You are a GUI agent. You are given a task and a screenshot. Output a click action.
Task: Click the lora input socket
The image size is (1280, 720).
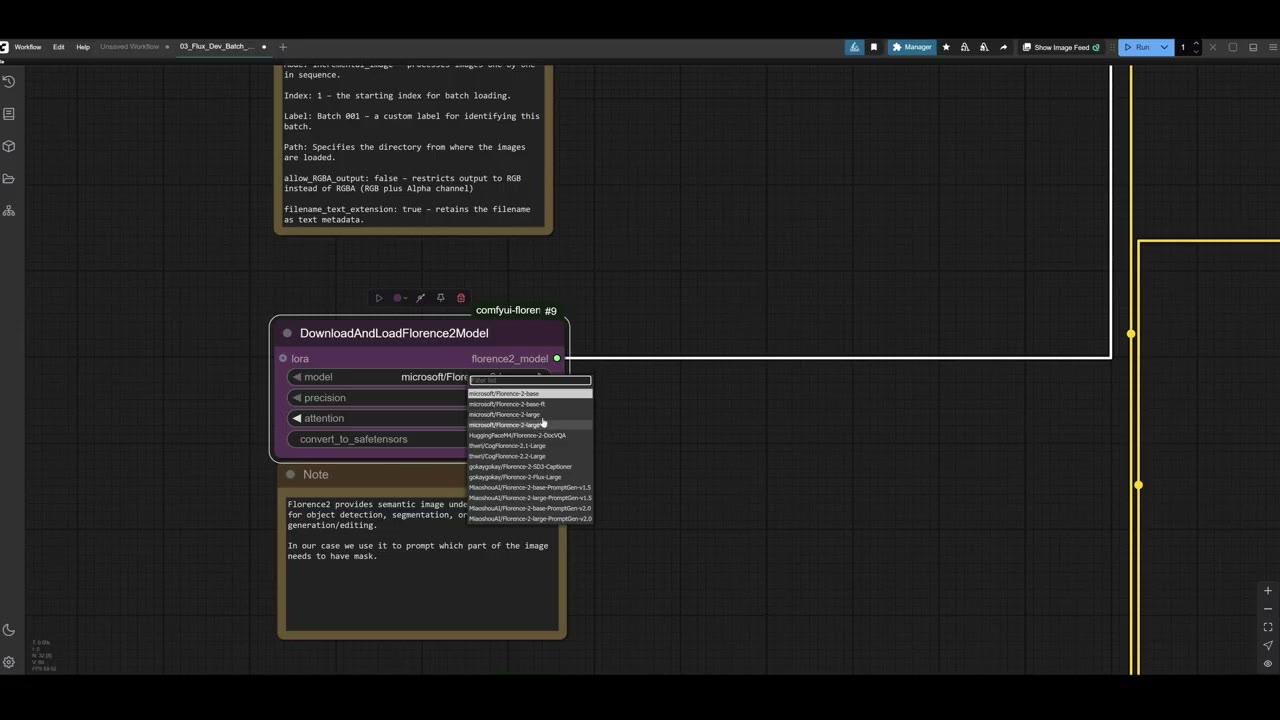point(283,358)
